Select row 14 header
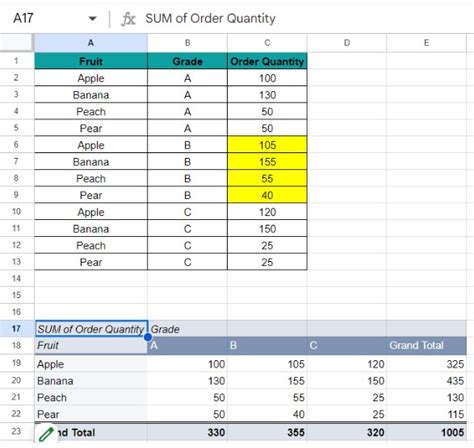This screenshot has width=474, height=448. point(17,278)
